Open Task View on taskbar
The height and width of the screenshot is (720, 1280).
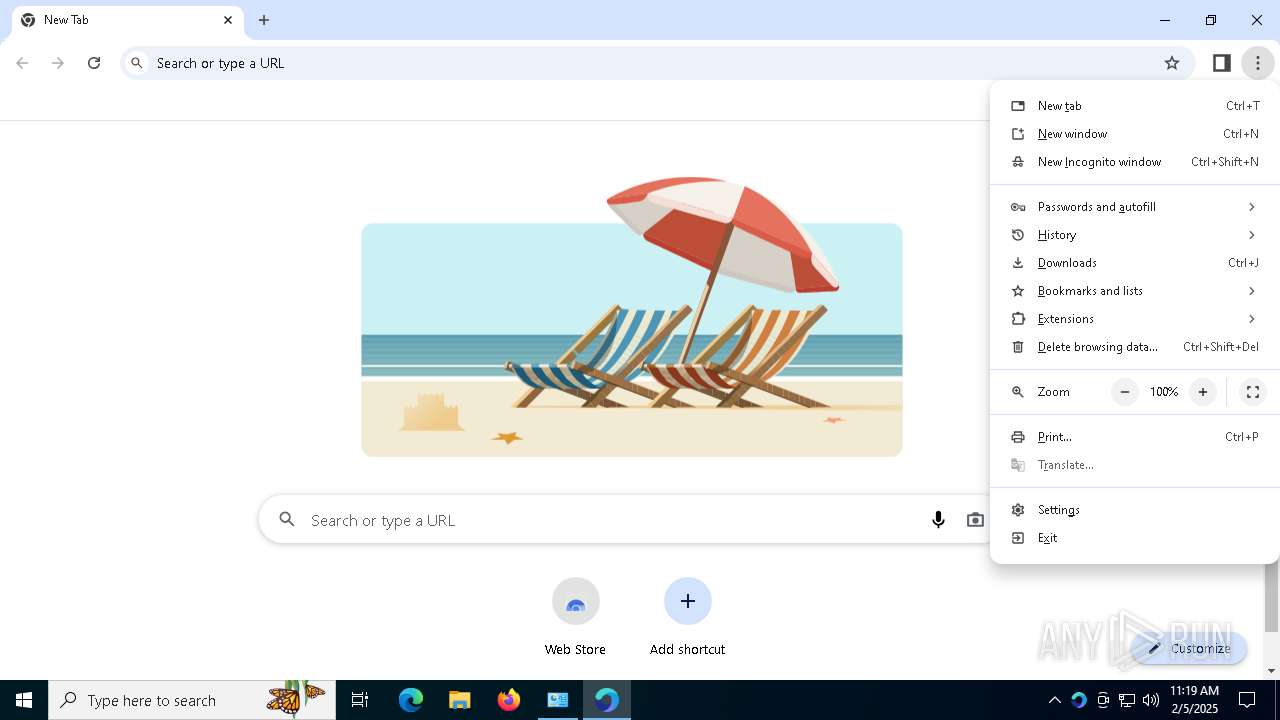pyautogui.click(x=360, y=700)
